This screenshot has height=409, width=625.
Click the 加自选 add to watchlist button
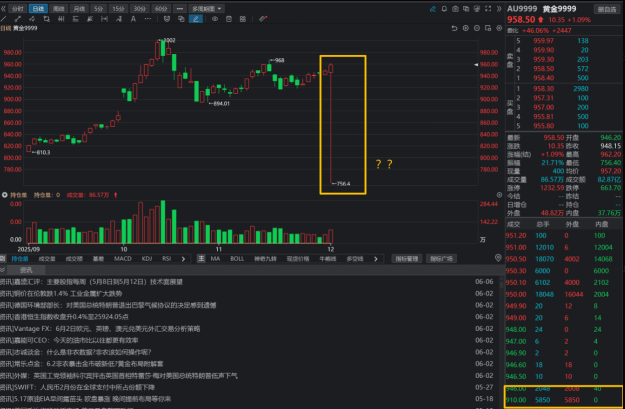[x=607, y=9]
